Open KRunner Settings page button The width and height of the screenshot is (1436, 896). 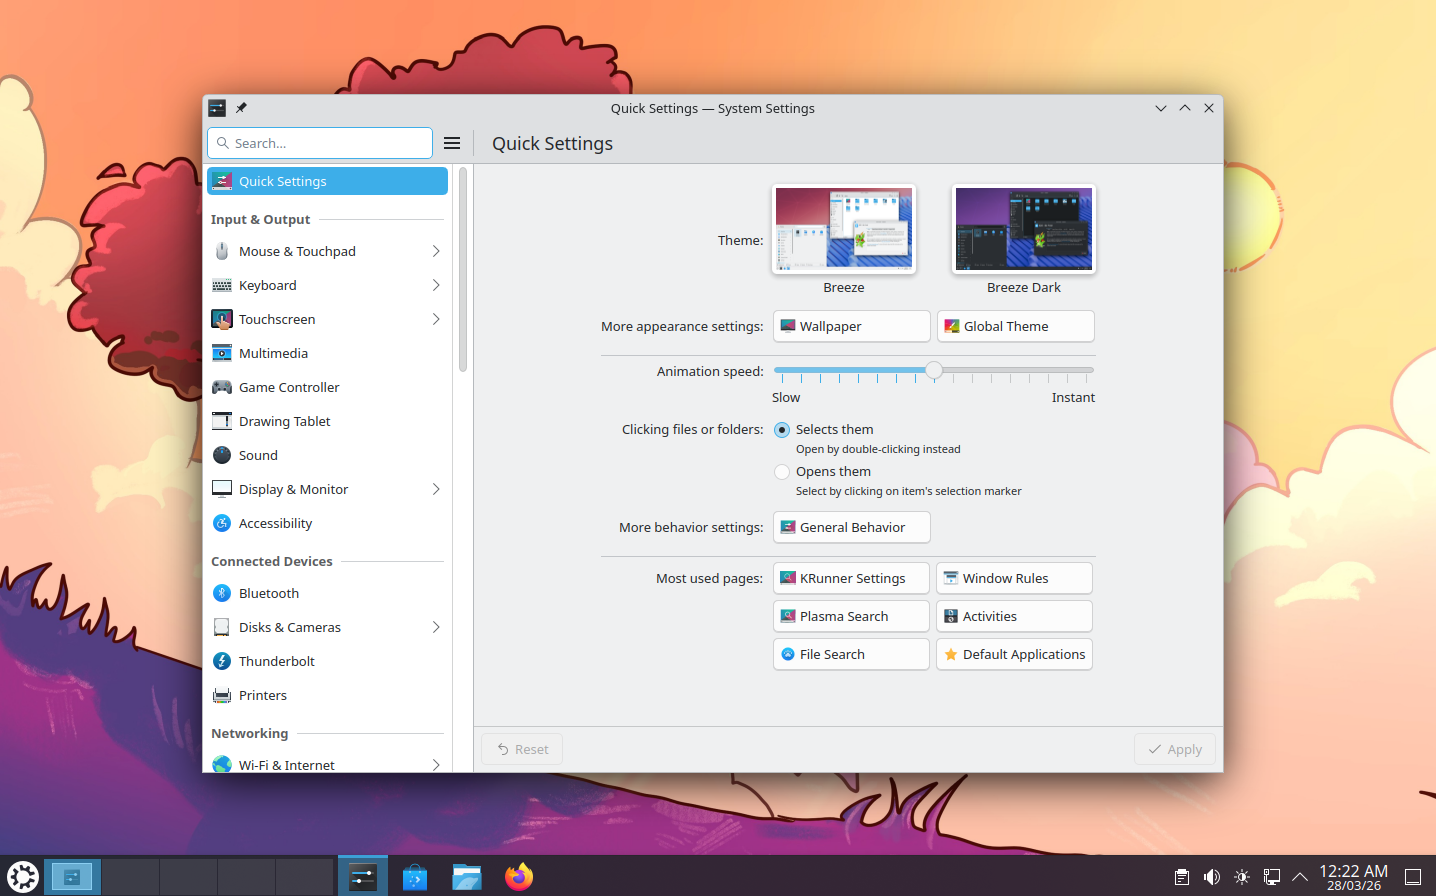coord(851,578)
